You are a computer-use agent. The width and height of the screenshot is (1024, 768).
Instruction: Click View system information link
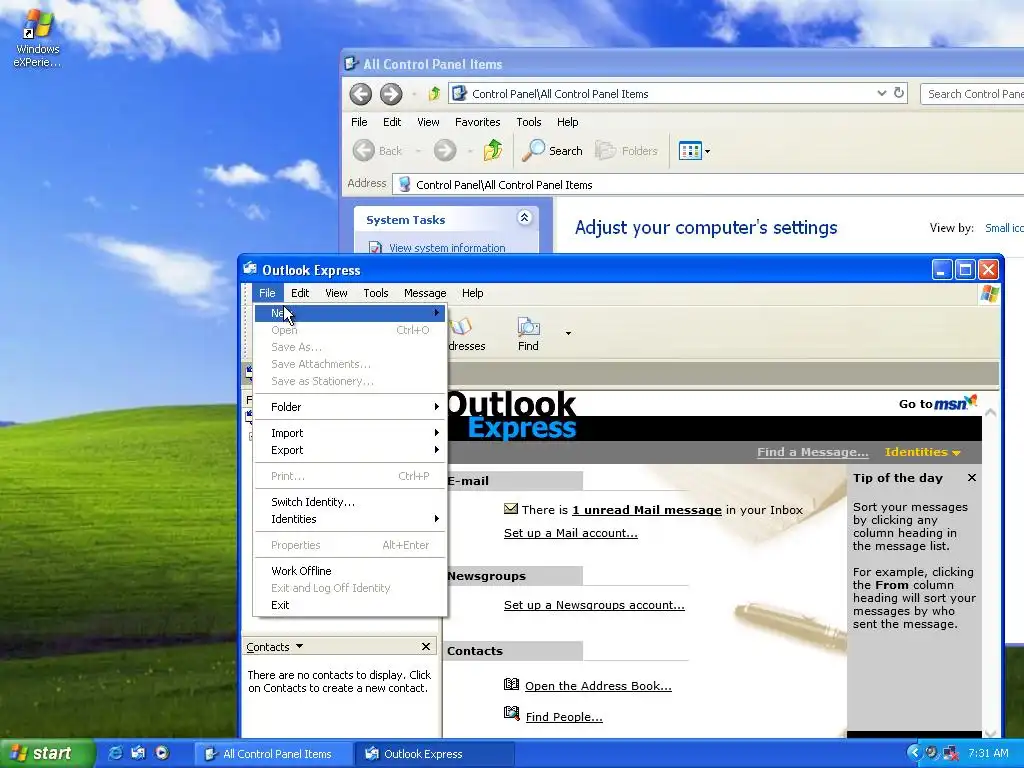[x=447, y=248]
